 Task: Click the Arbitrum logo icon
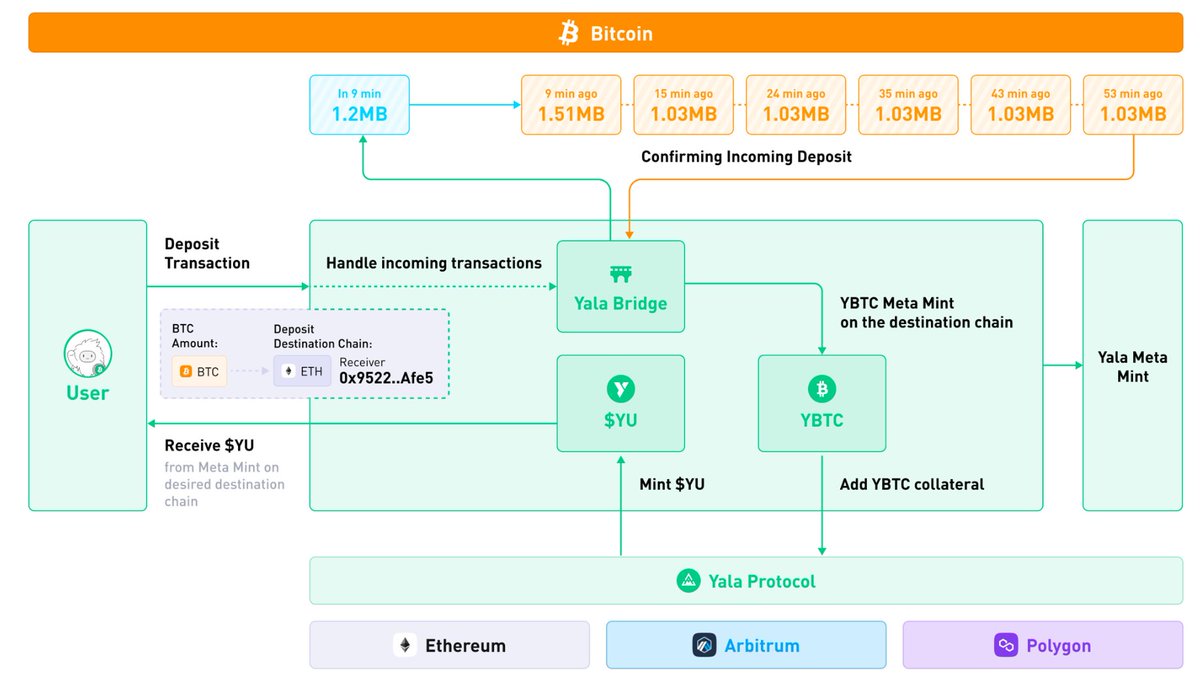click(x=704, y=645)
